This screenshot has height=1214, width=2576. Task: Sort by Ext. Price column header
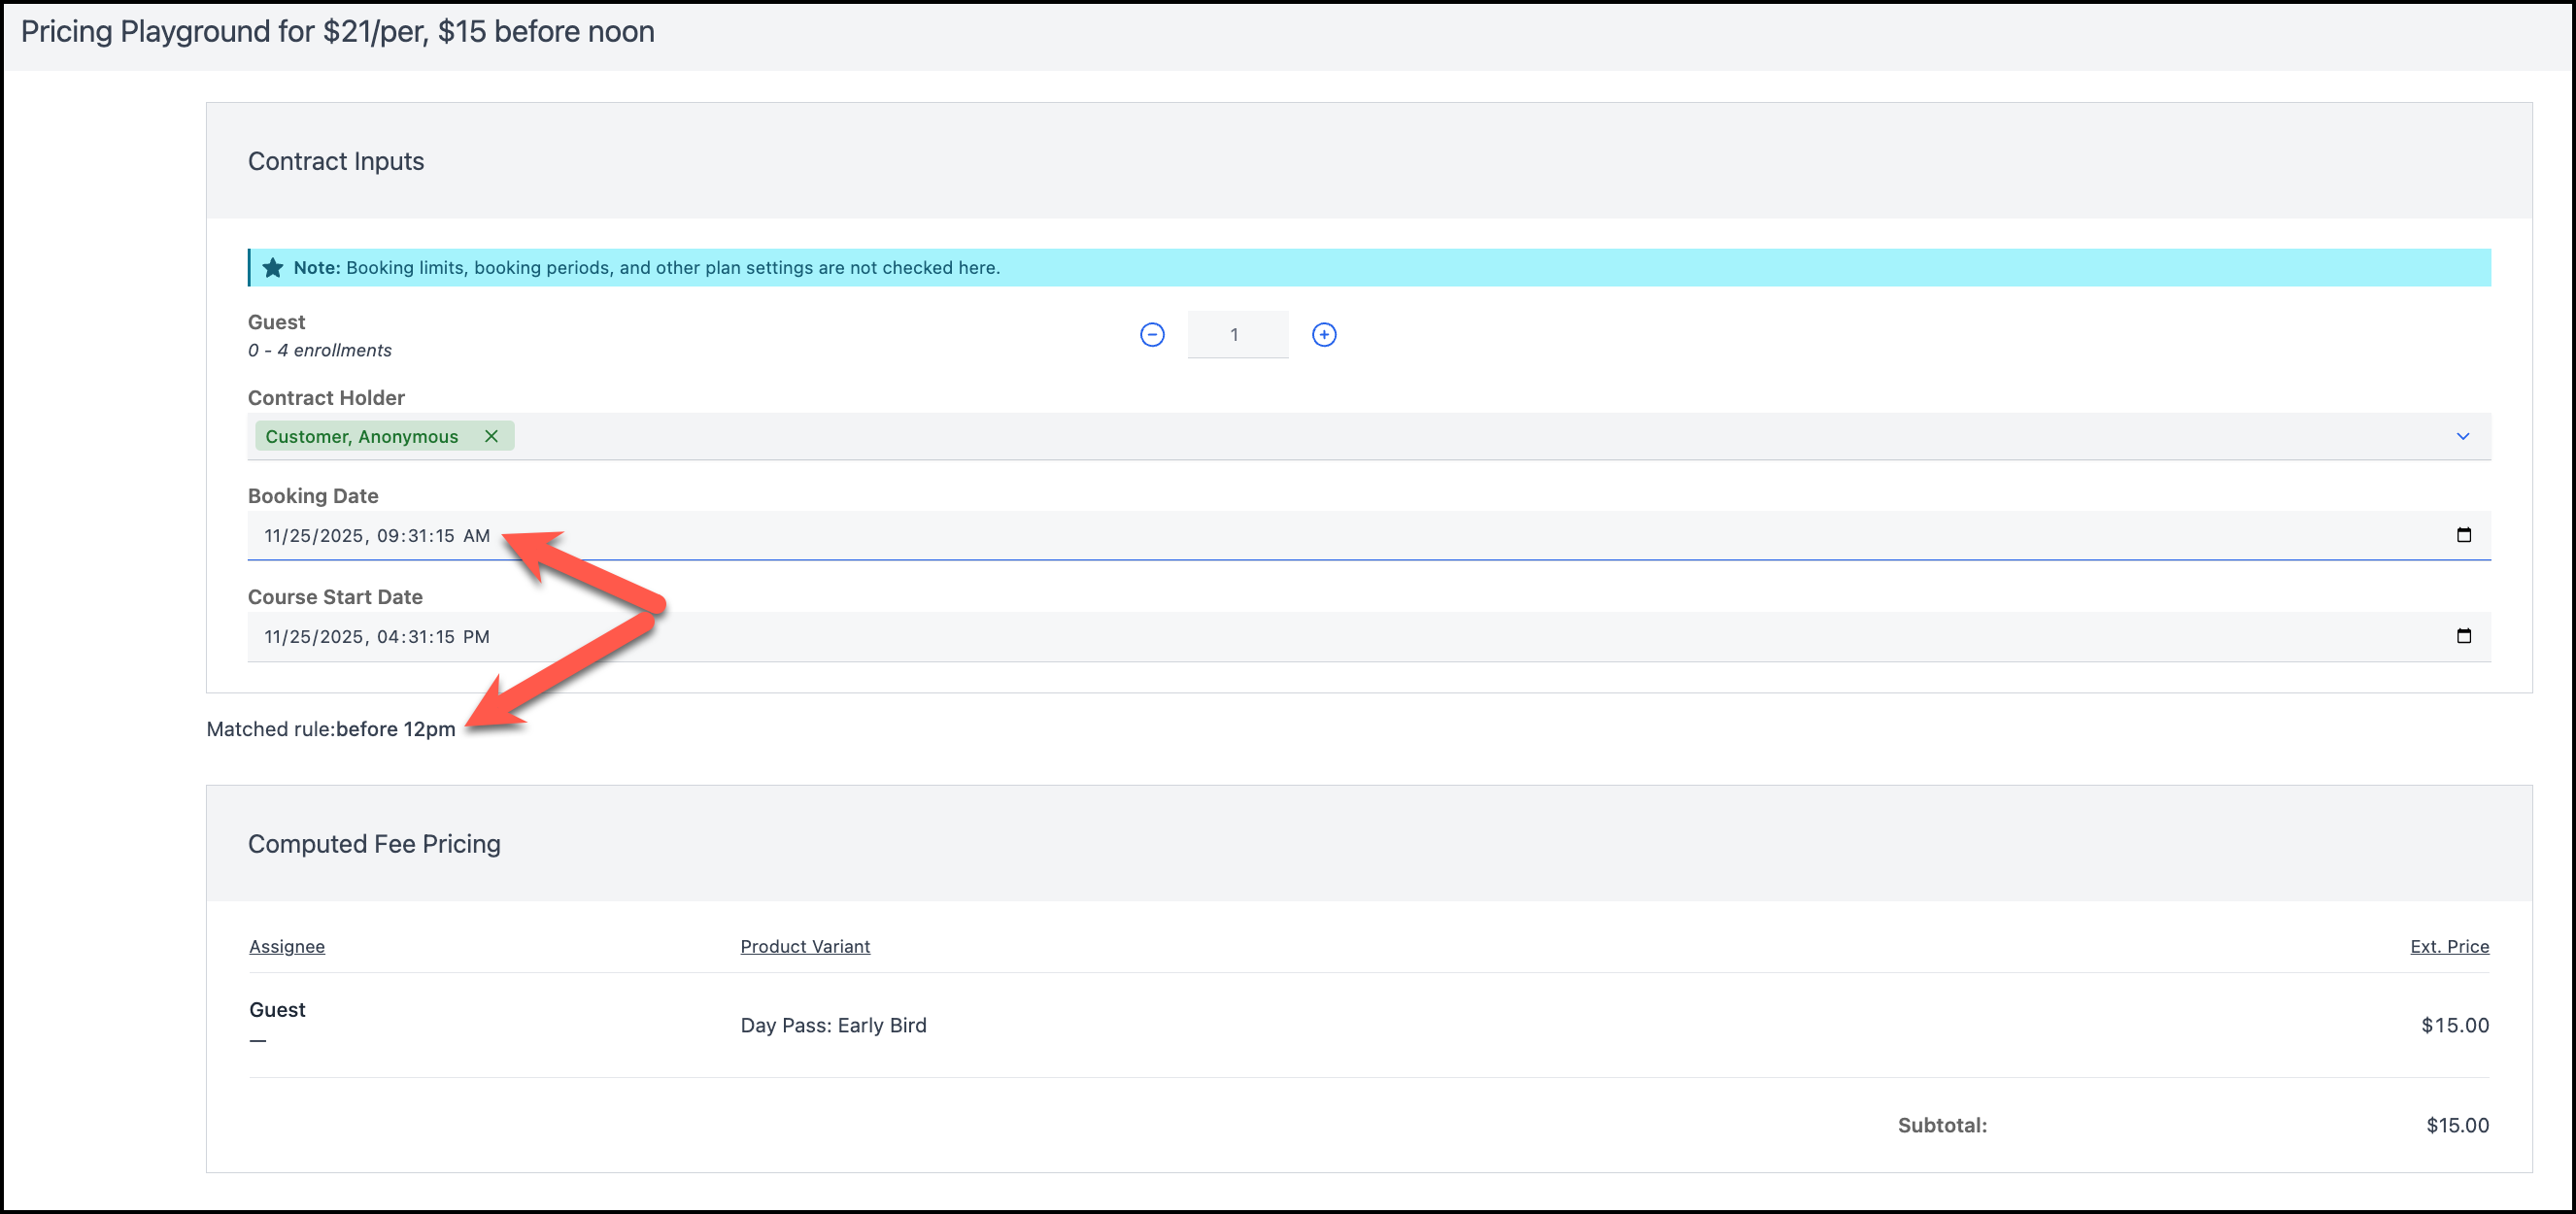tap(2448, 946)
